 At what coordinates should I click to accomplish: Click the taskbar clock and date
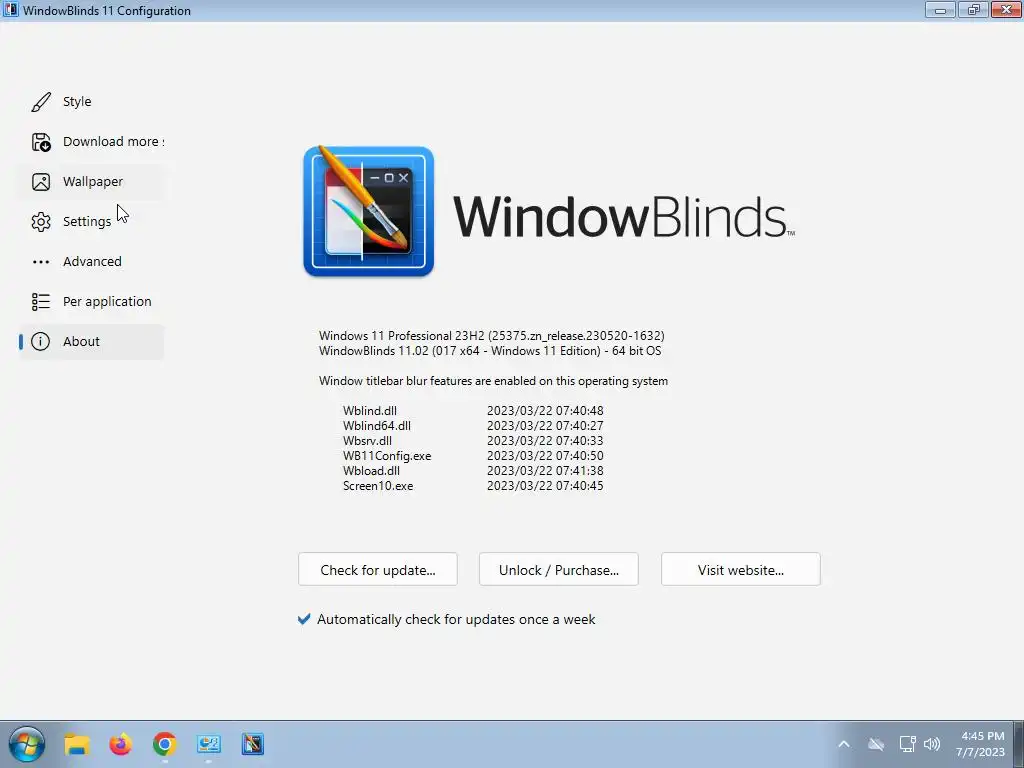coord(981,744)
